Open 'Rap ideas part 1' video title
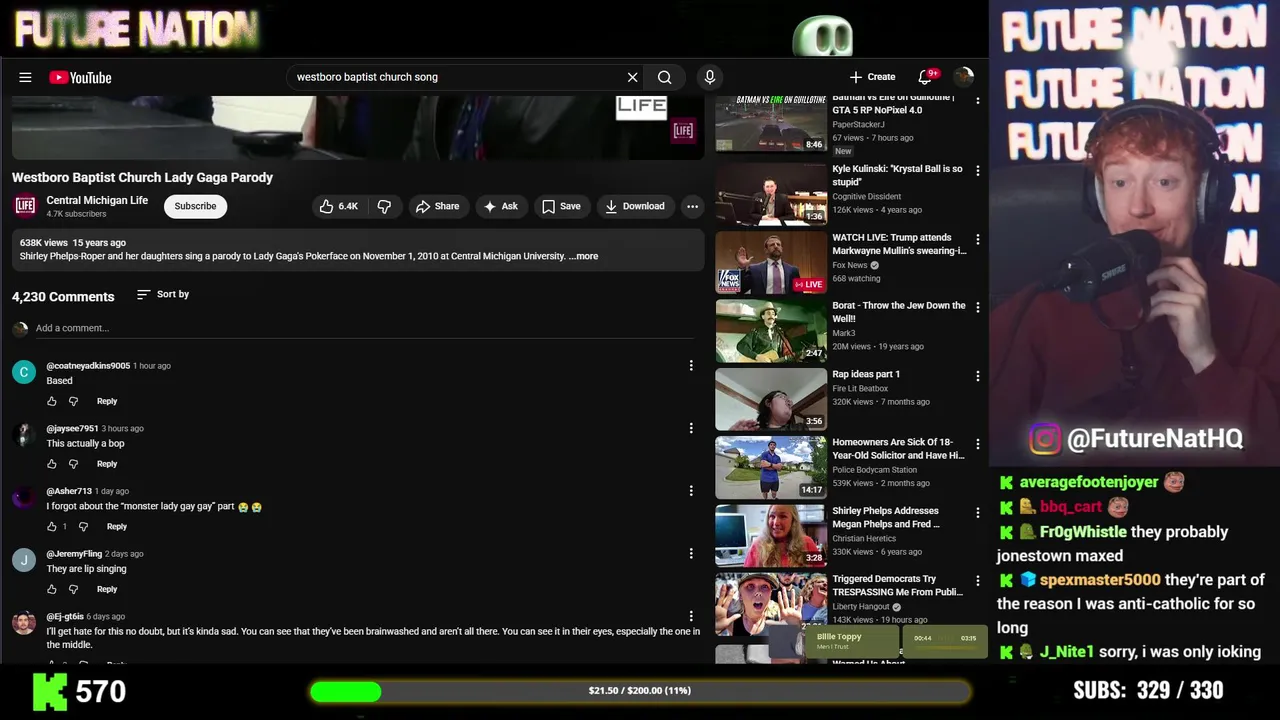1280x720 pixels. click(866, 374)
